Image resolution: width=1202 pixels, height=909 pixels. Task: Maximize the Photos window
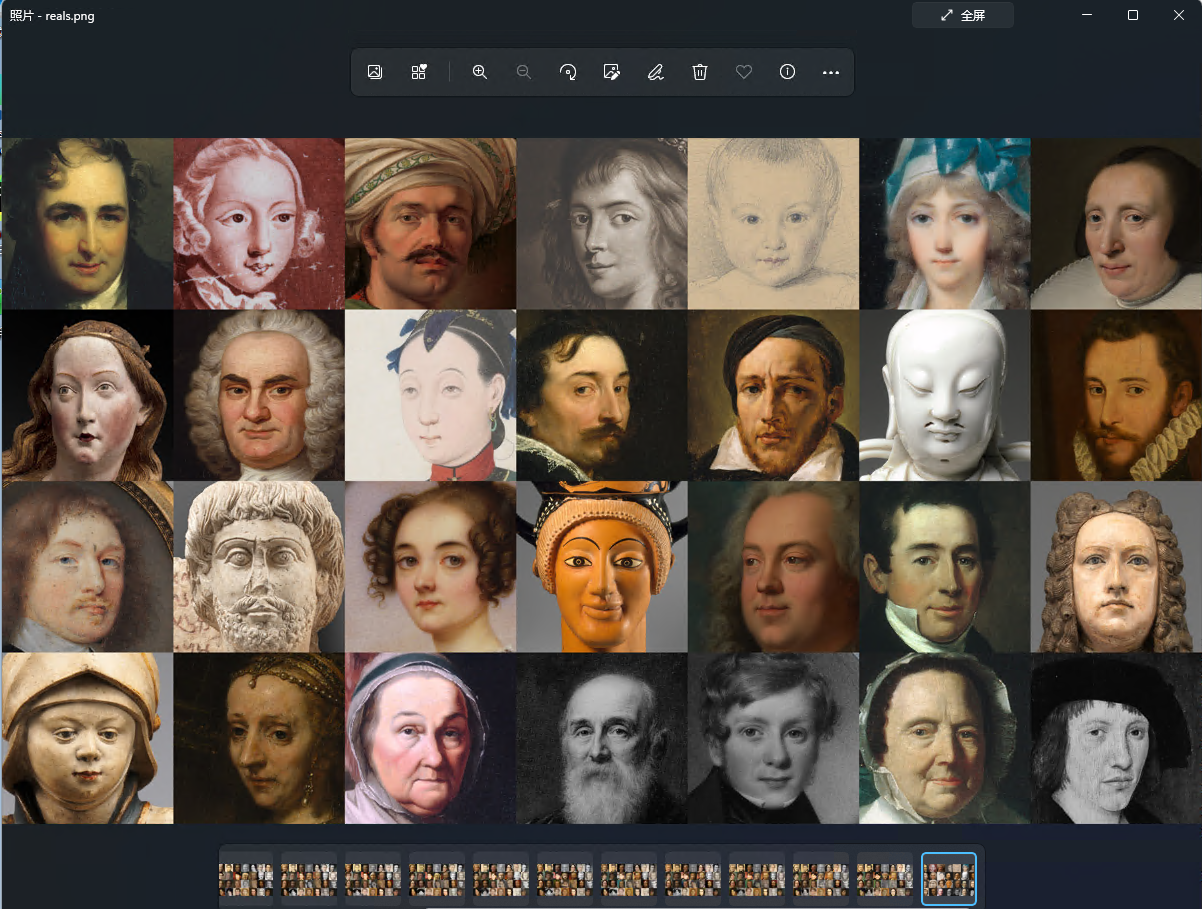coord(1133,15)
